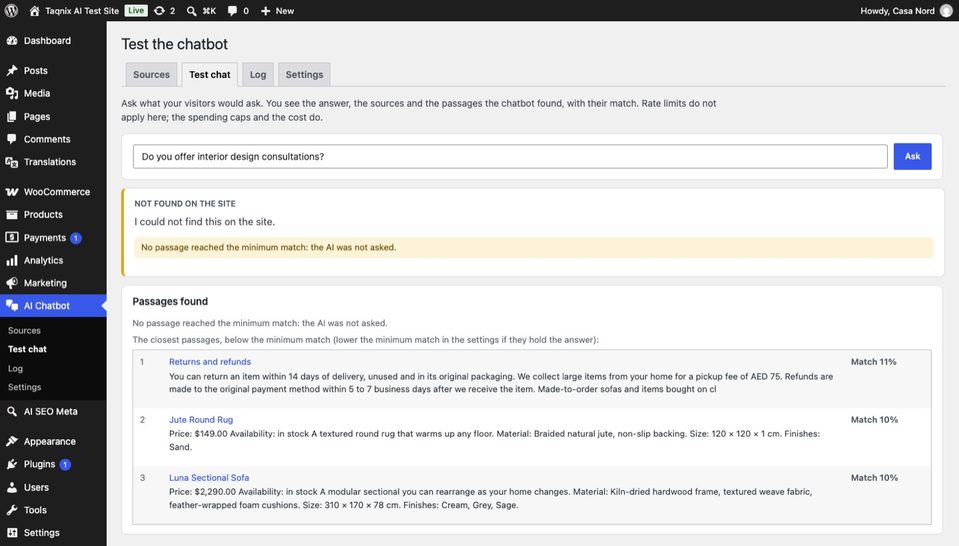Image resolution: width=959 pixels, height=546 pixels.
Task: Click the yellow notice about minimum match
Action: [533, 248]
